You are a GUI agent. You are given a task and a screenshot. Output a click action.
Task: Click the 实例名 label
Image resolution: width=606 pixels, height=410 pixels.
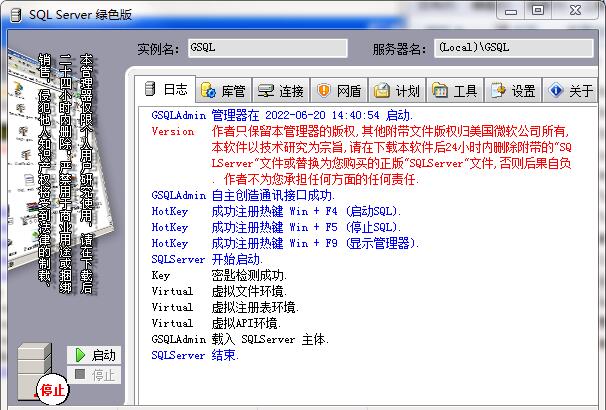158,49
